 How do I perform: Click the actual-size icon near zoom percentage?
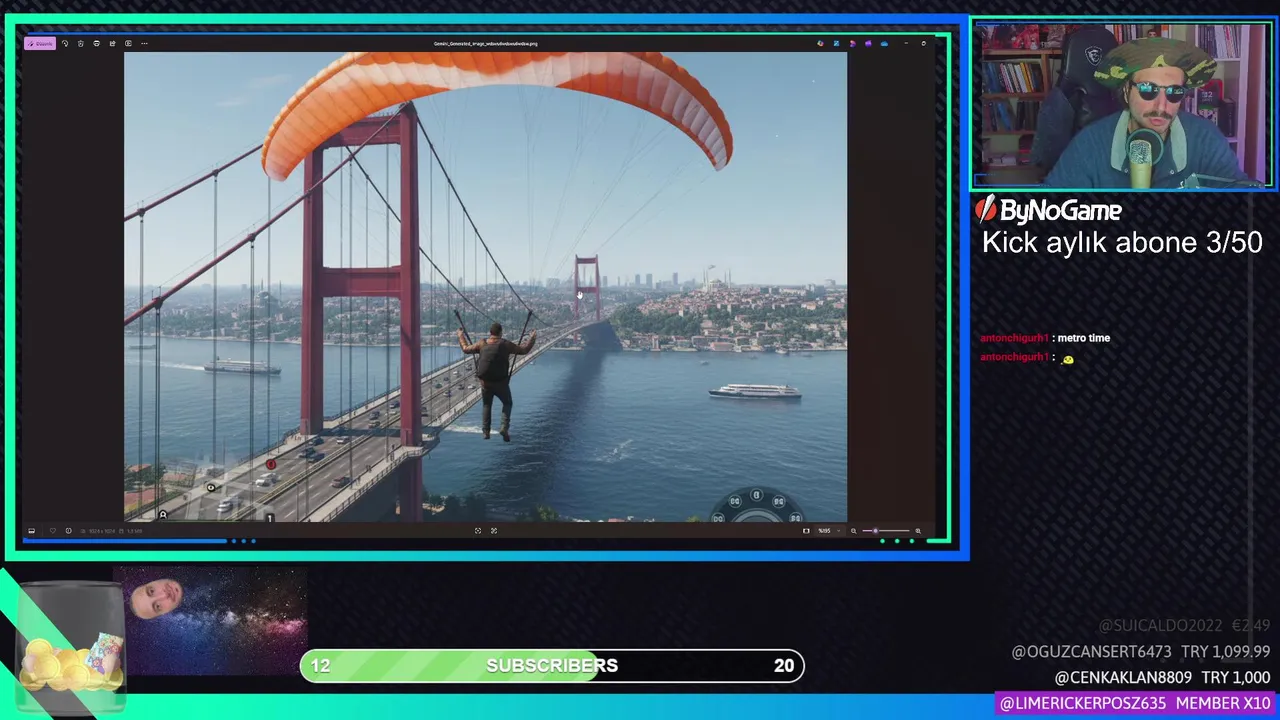tap(806, 531)
